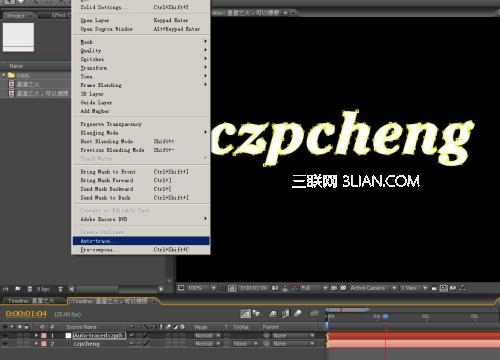Choose Open Layer from the menu

(x=141, y=20)
